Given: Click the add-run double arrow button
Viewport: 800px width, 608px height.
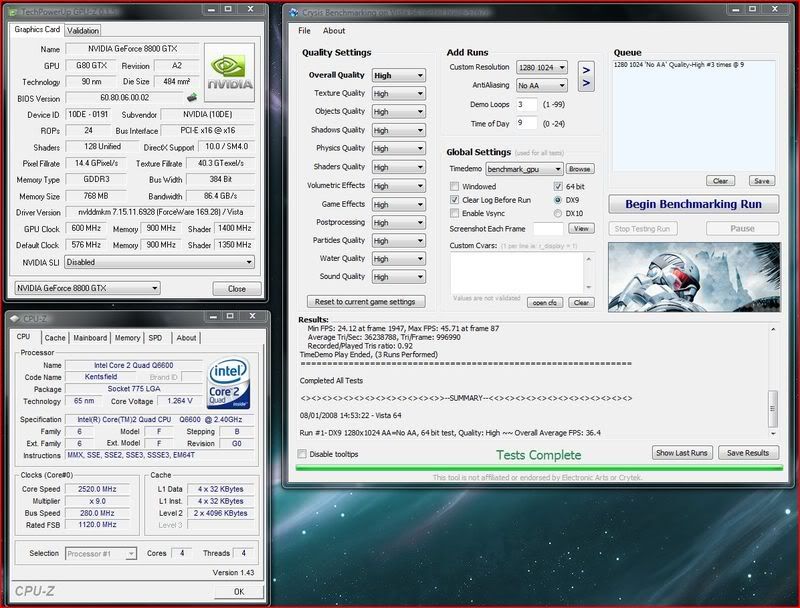Looking at the screenshot, I should tap(586, 77).
